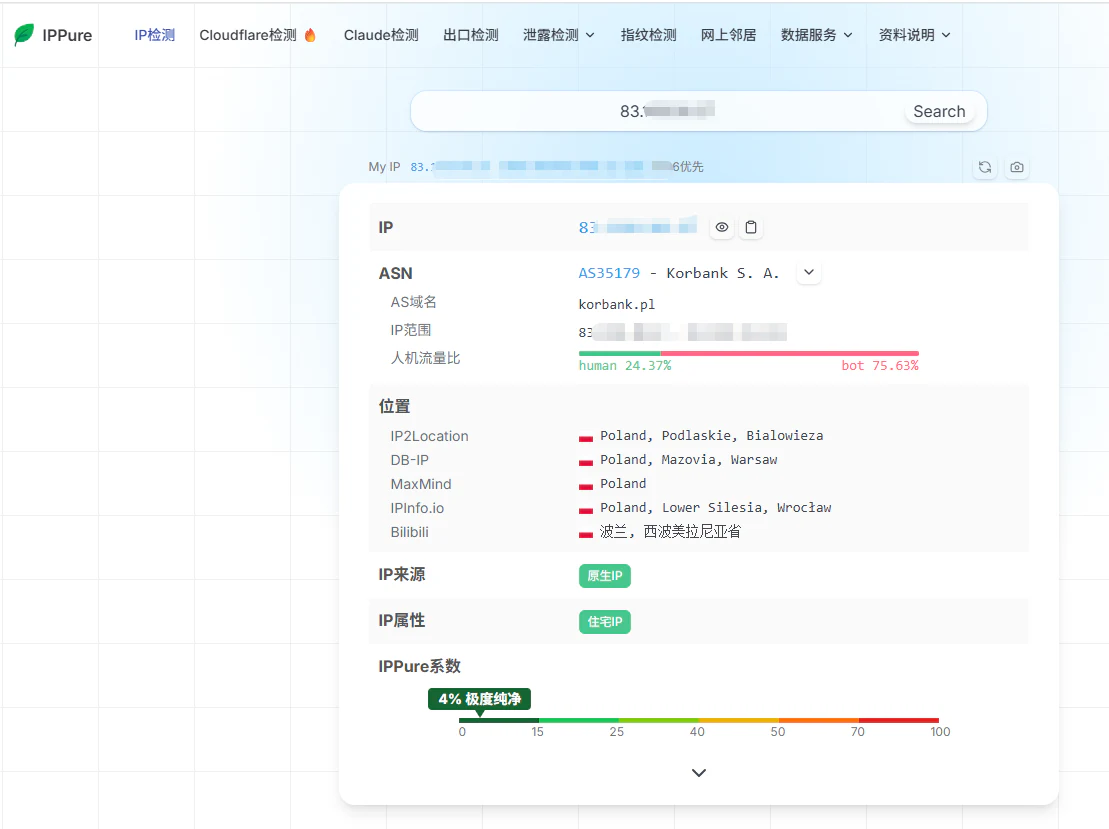1109x829 pixels.
Task: Select the IP检测 tab
Action: tap(155, 35)
